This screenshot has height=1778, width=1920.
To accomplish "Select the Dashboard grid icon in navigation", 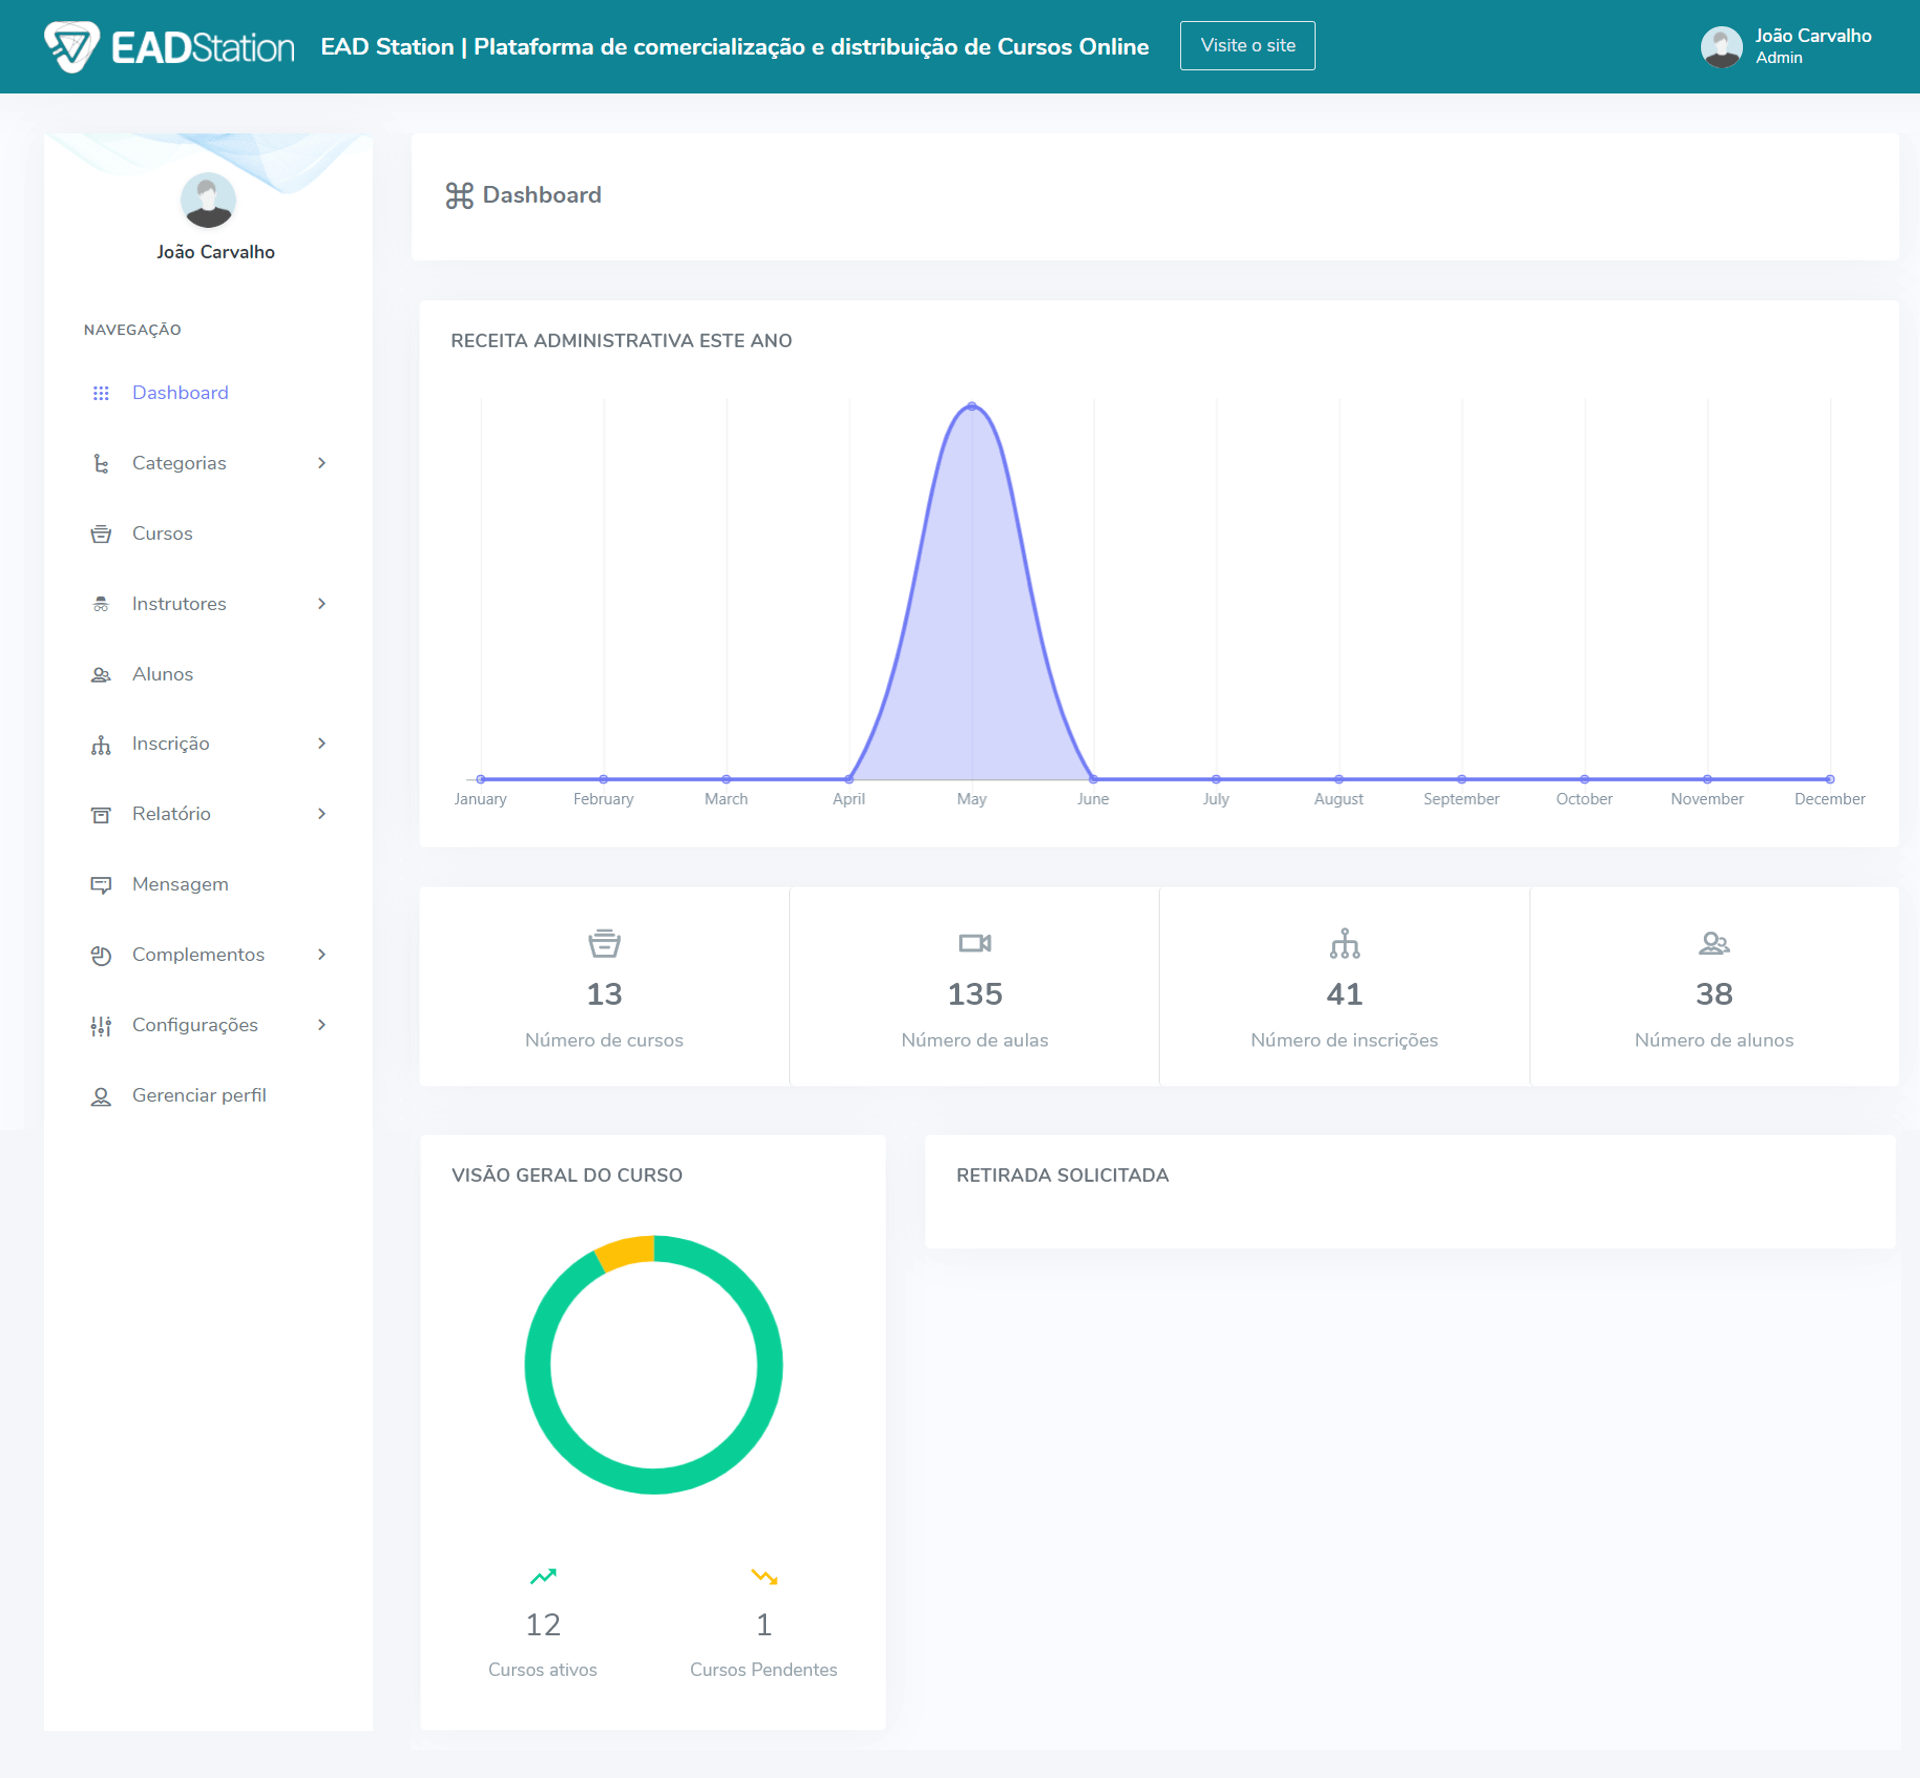I will [x=101, y=393].
